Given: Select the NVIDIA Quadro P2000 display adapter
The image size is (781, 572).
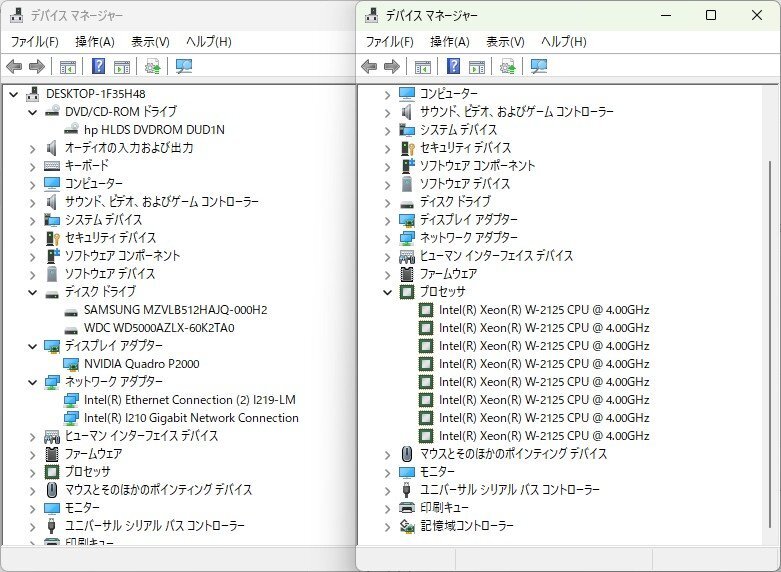Looking at the screenshot, I should pos(141,364).
